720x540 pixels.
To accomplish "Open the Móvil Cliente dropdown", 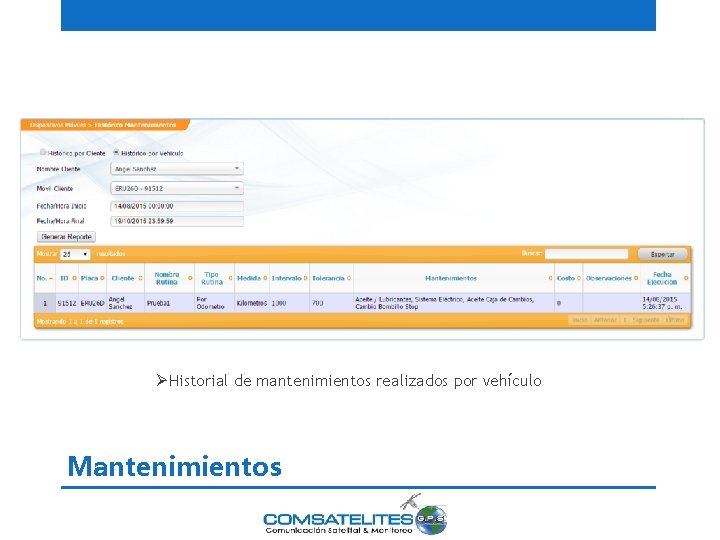I will [177, 188].
